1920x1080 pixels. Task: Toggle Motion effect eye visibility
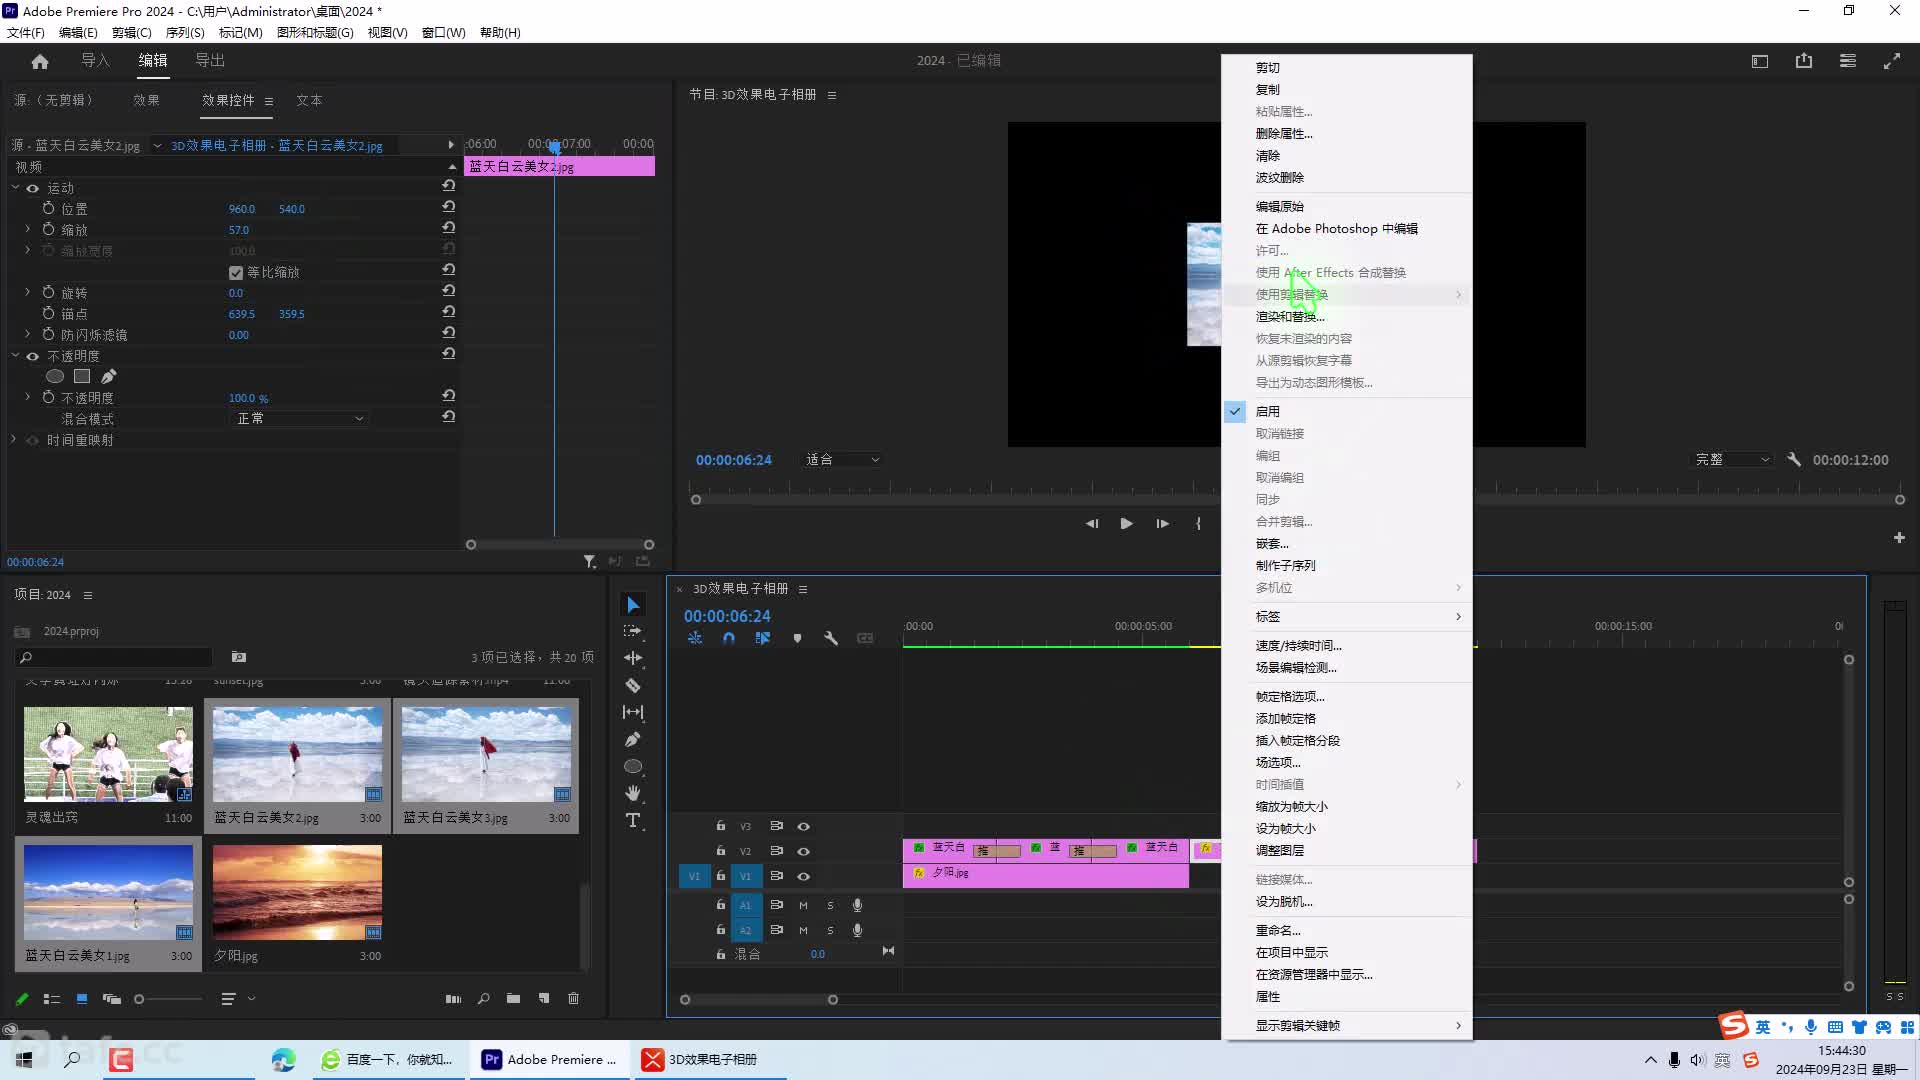coord(33,188)
